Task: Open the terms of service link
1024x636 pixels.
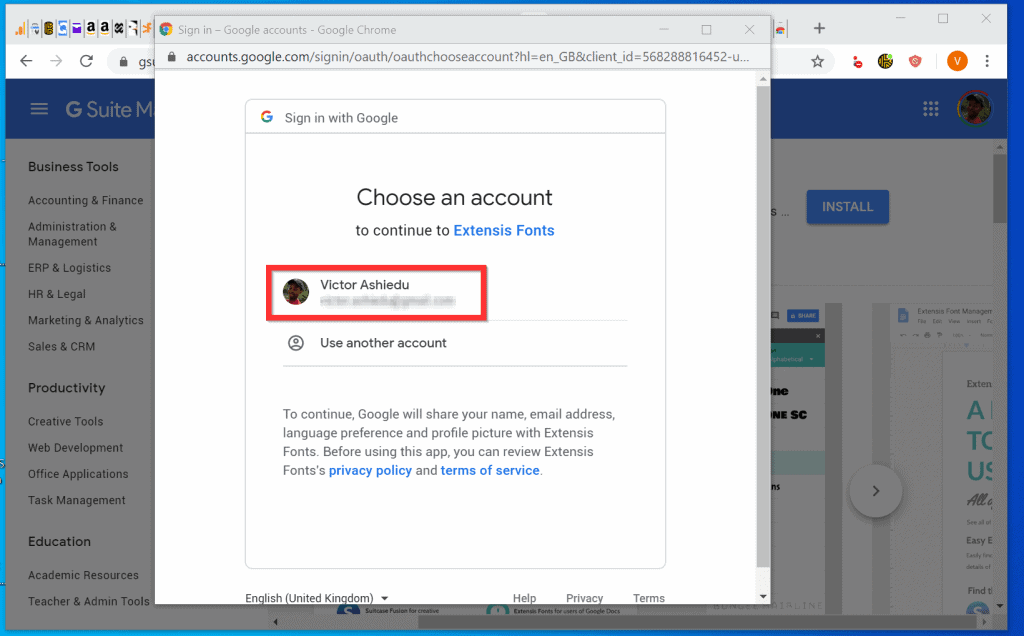Action: pyautogui.click(x=490, y=470)
